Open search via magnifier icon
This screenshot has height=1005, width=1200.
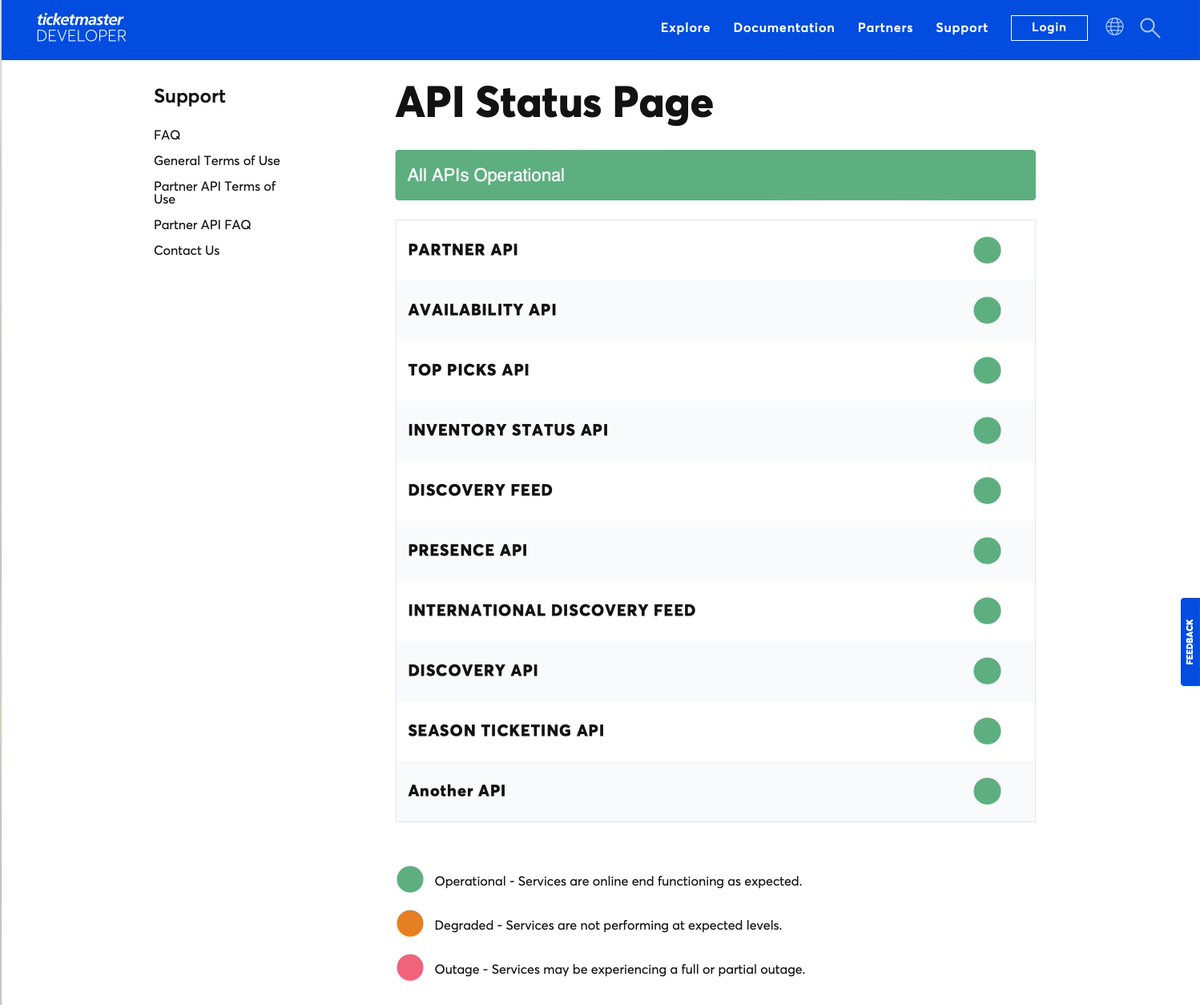(x=1150, y=28)
